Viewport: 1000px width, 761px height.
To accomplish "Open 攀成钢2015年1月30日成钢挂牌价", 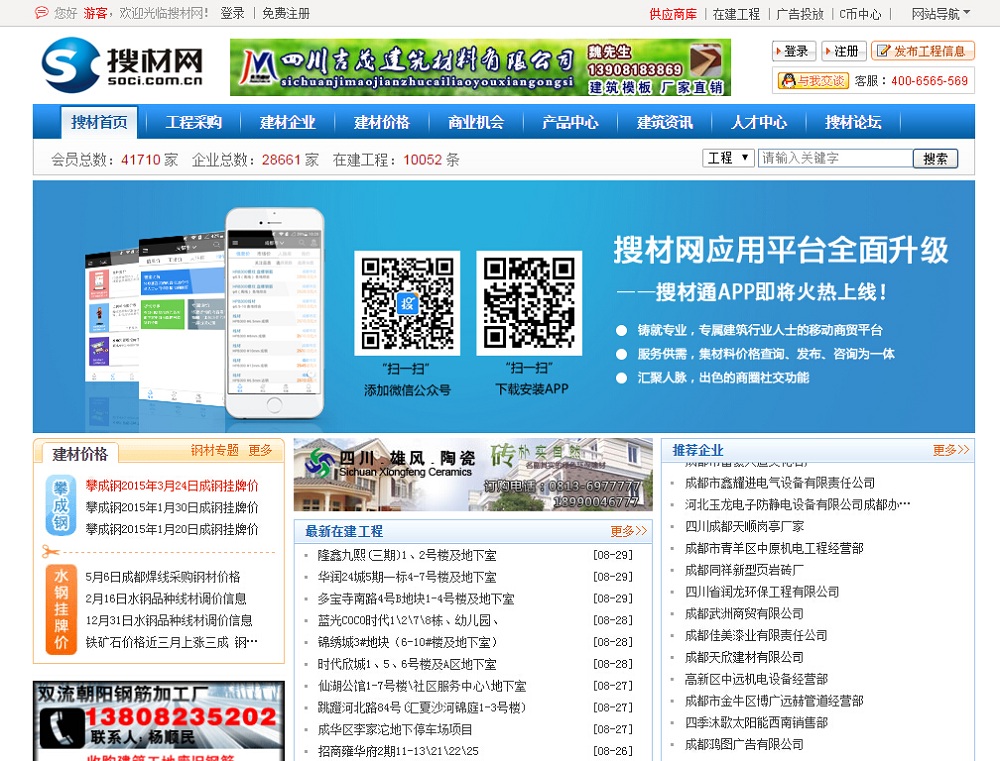I will pyautogui.click(x=172, y=507).
